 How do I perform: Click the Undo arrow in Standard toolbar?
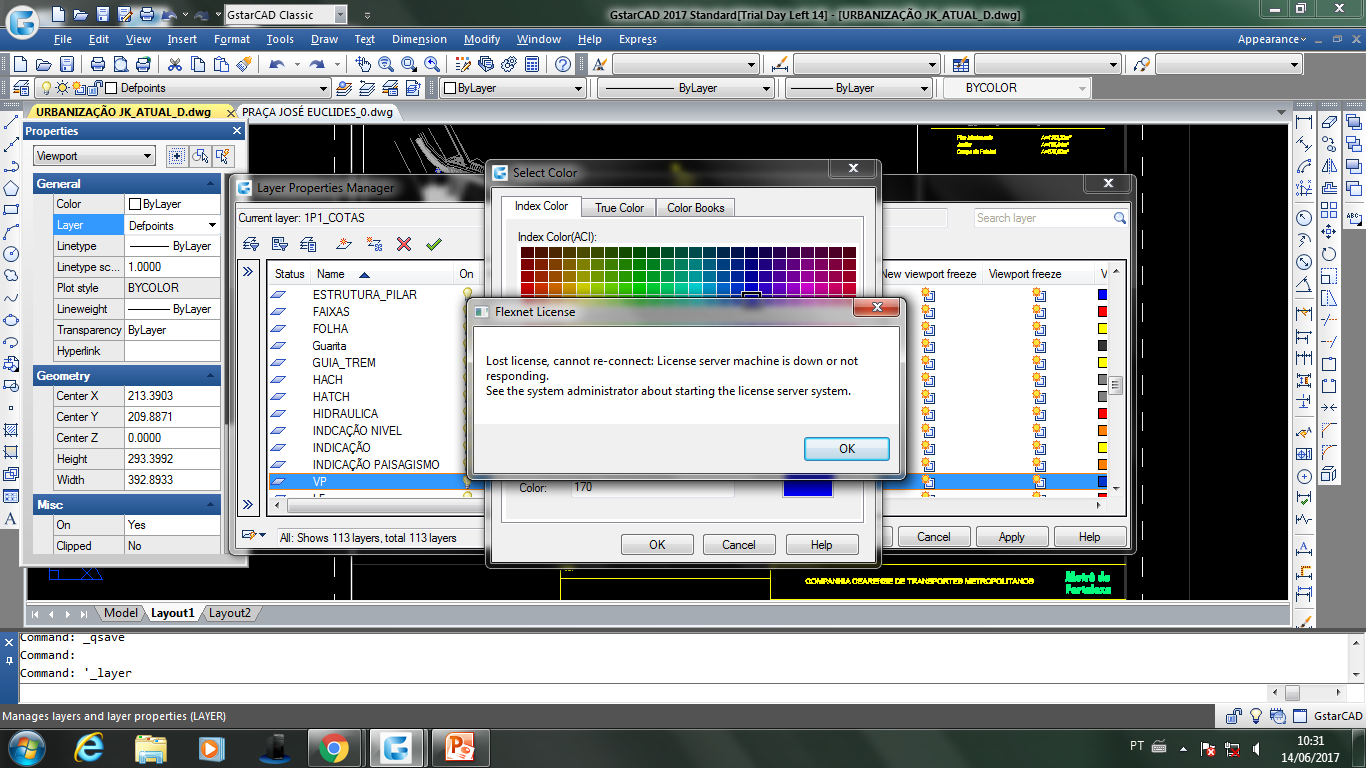[277, 64]
